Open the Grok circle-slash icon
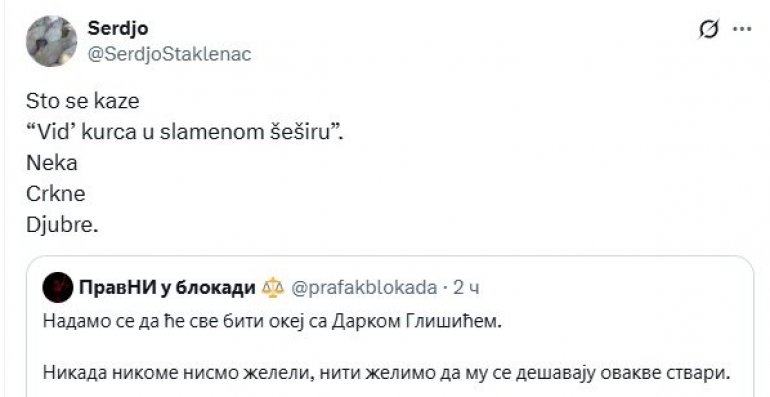The height and width of the screenshot is (397, 770). [x=709, y=29]
